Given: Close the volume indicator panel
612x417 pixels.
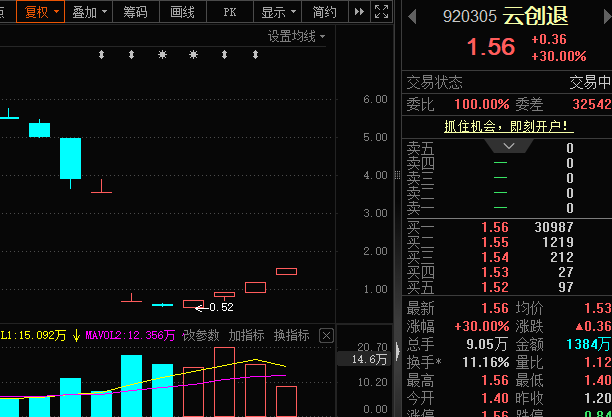Looking at the screenshot, I should point(326,335).
